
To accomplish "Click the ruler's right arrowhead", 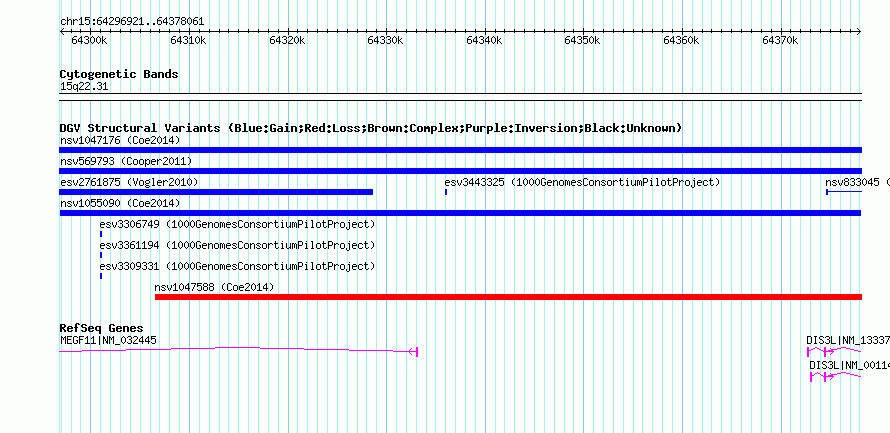I will [859, 31].
